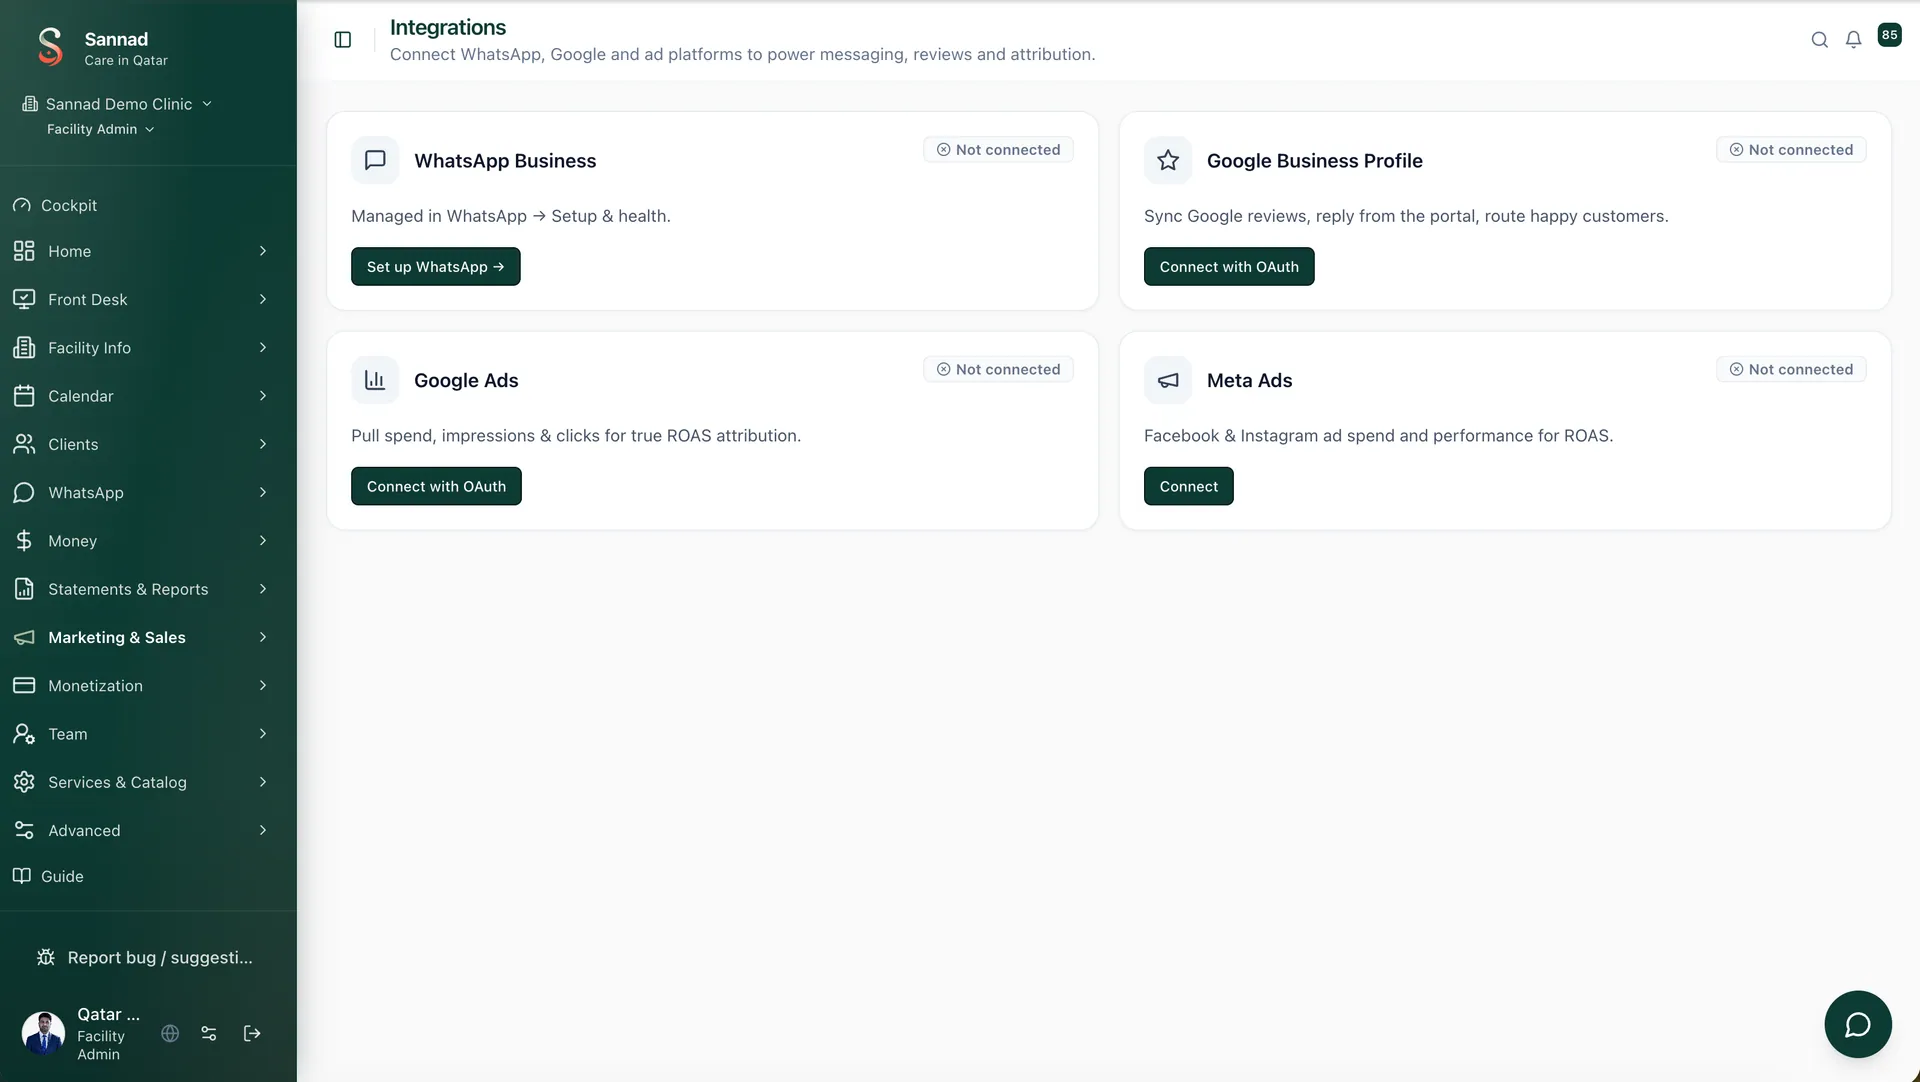This screenshot has height=1082, width=1920.
Task: Click the Set up WhatsApp button
Action: [x=436, y=267]
